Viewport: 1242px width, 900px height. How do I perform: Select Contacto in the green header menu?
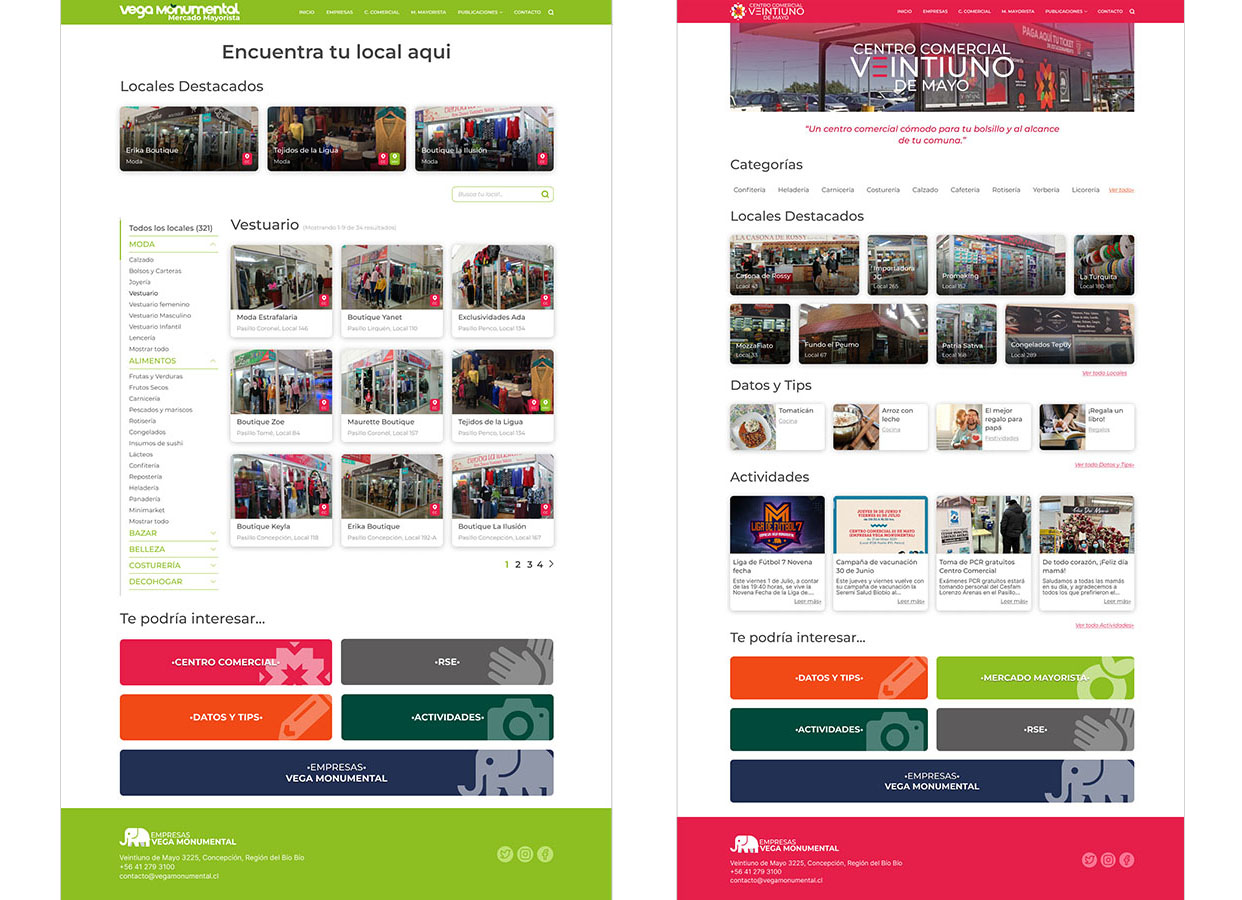click(x=527, y=12)
